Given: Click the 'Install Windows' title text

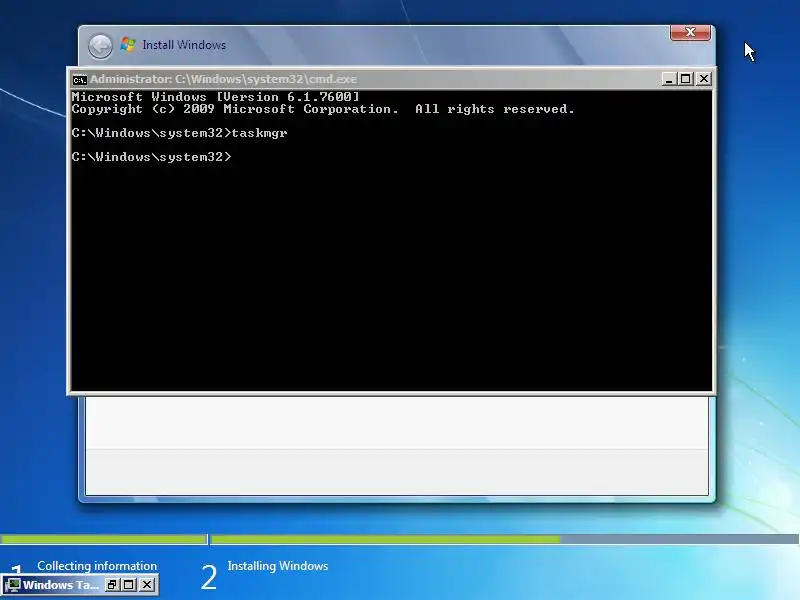Looking at the screenshot, I should click(x=184, y=45).
